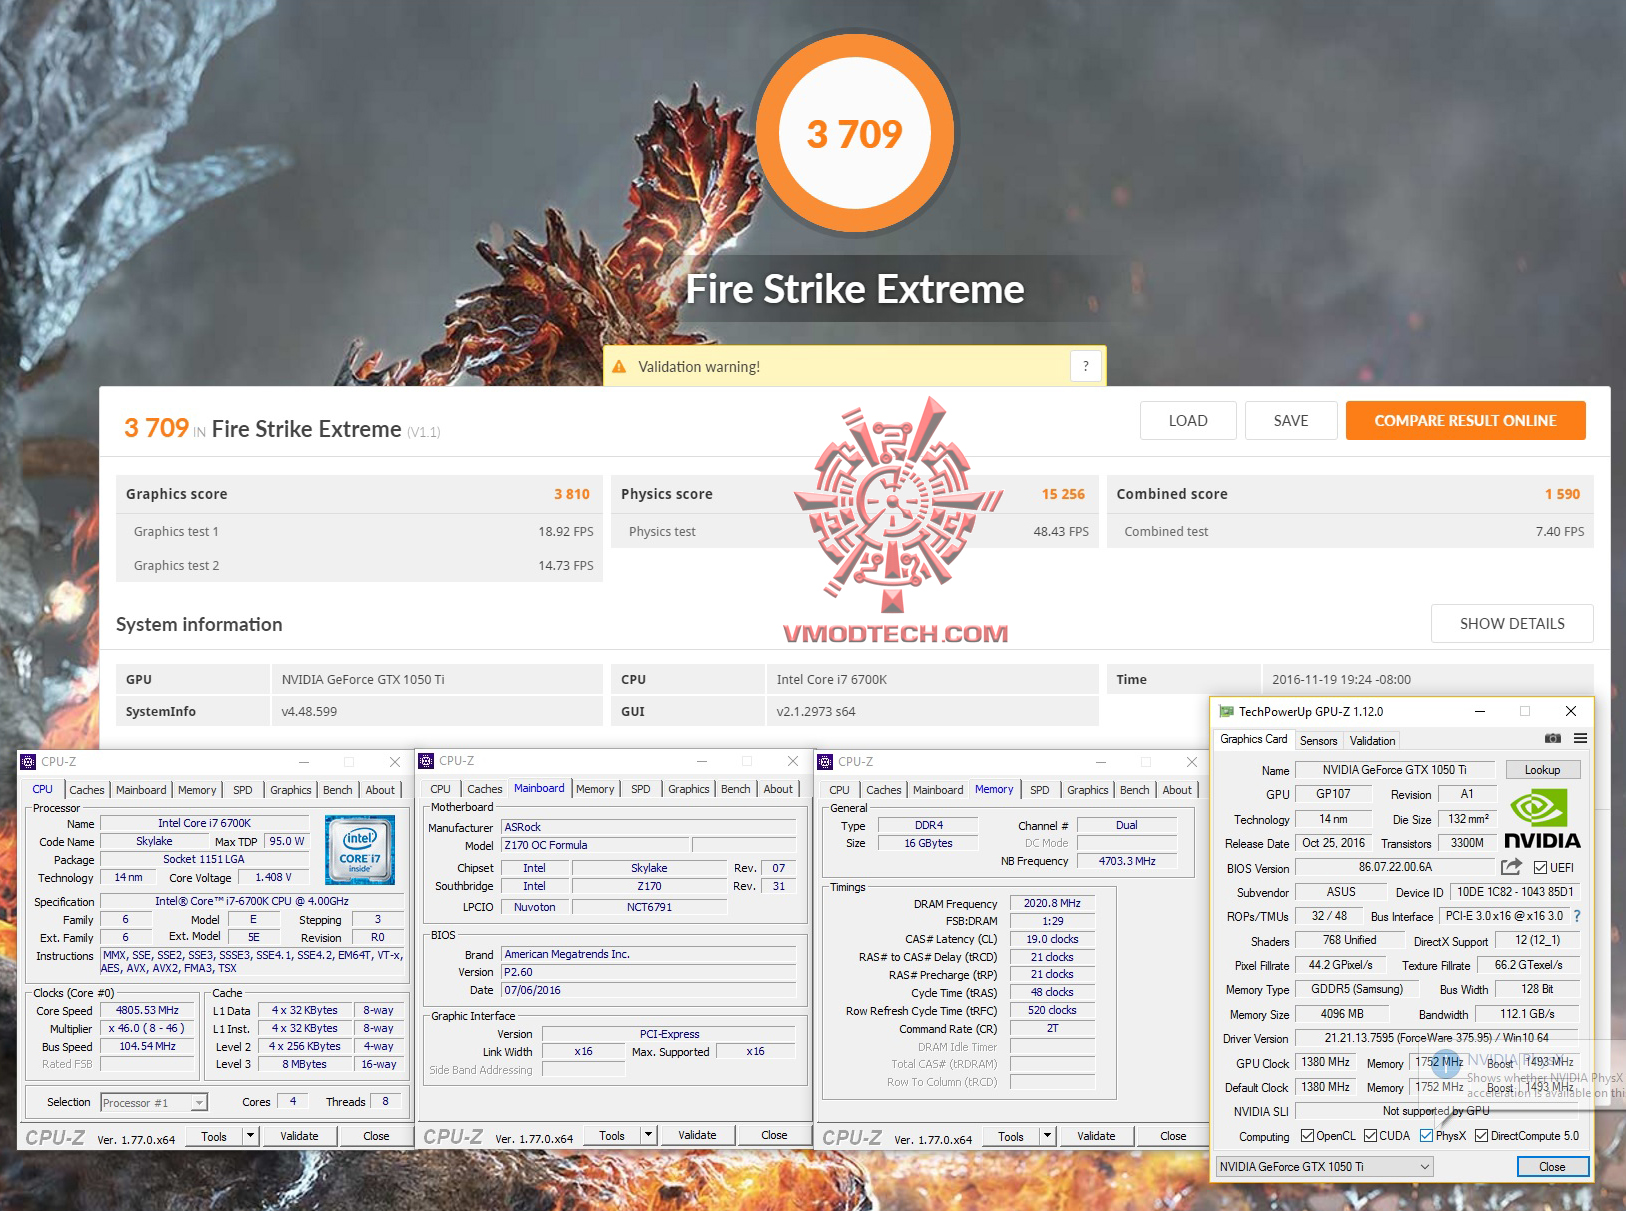Open Graphics tab in CPU-Z Motherboard window
The height and width of the screenshot is (1211, 1626).
click(689, 789)
